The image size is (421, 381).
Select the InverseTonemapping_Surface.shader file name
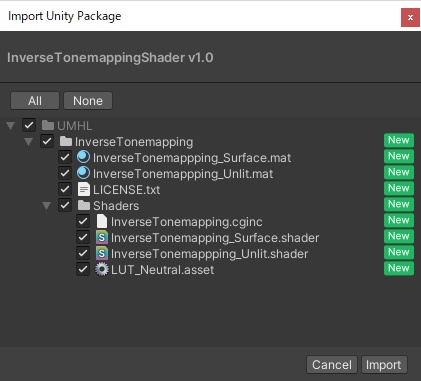point(215,238)
